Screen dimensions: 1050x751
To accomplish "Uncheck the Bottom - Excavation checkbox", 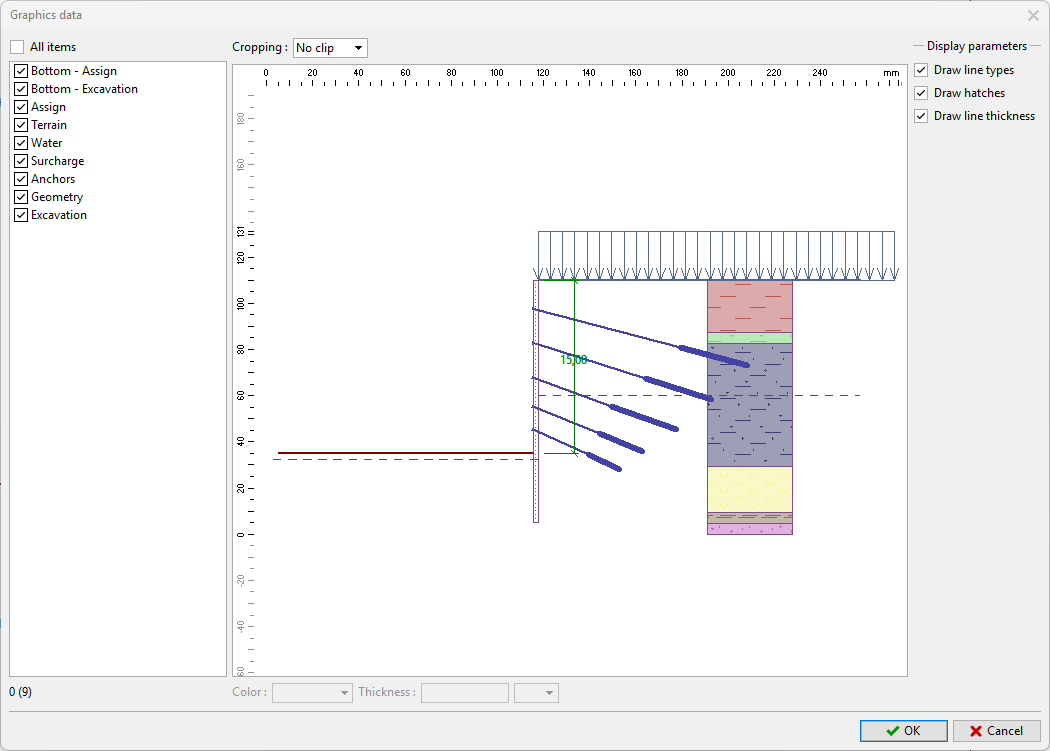I will click(x=21, y=89).
